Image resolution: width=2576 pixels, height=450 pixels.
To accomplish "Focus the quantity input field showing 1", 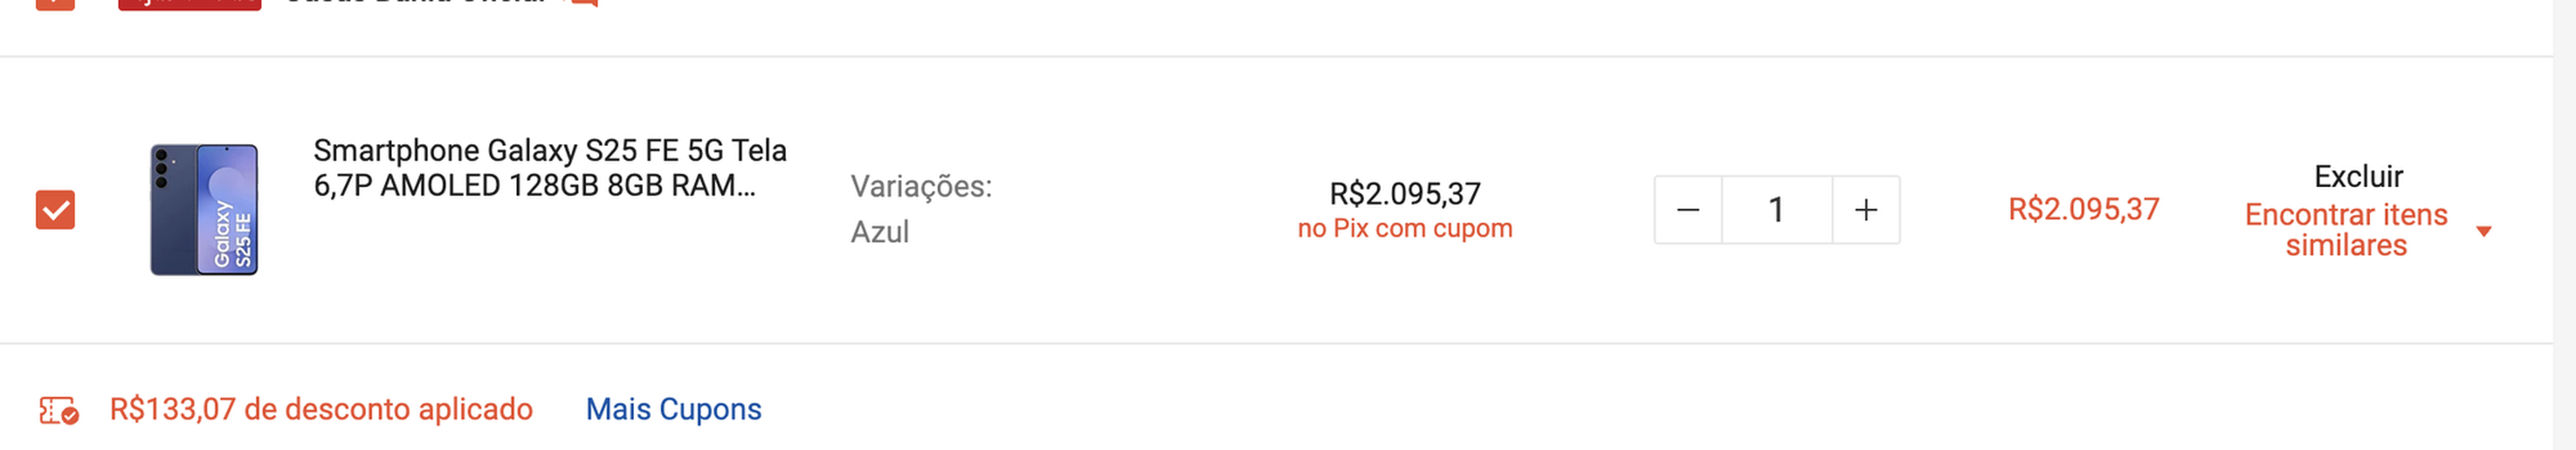I will [x=1777, y=210].
